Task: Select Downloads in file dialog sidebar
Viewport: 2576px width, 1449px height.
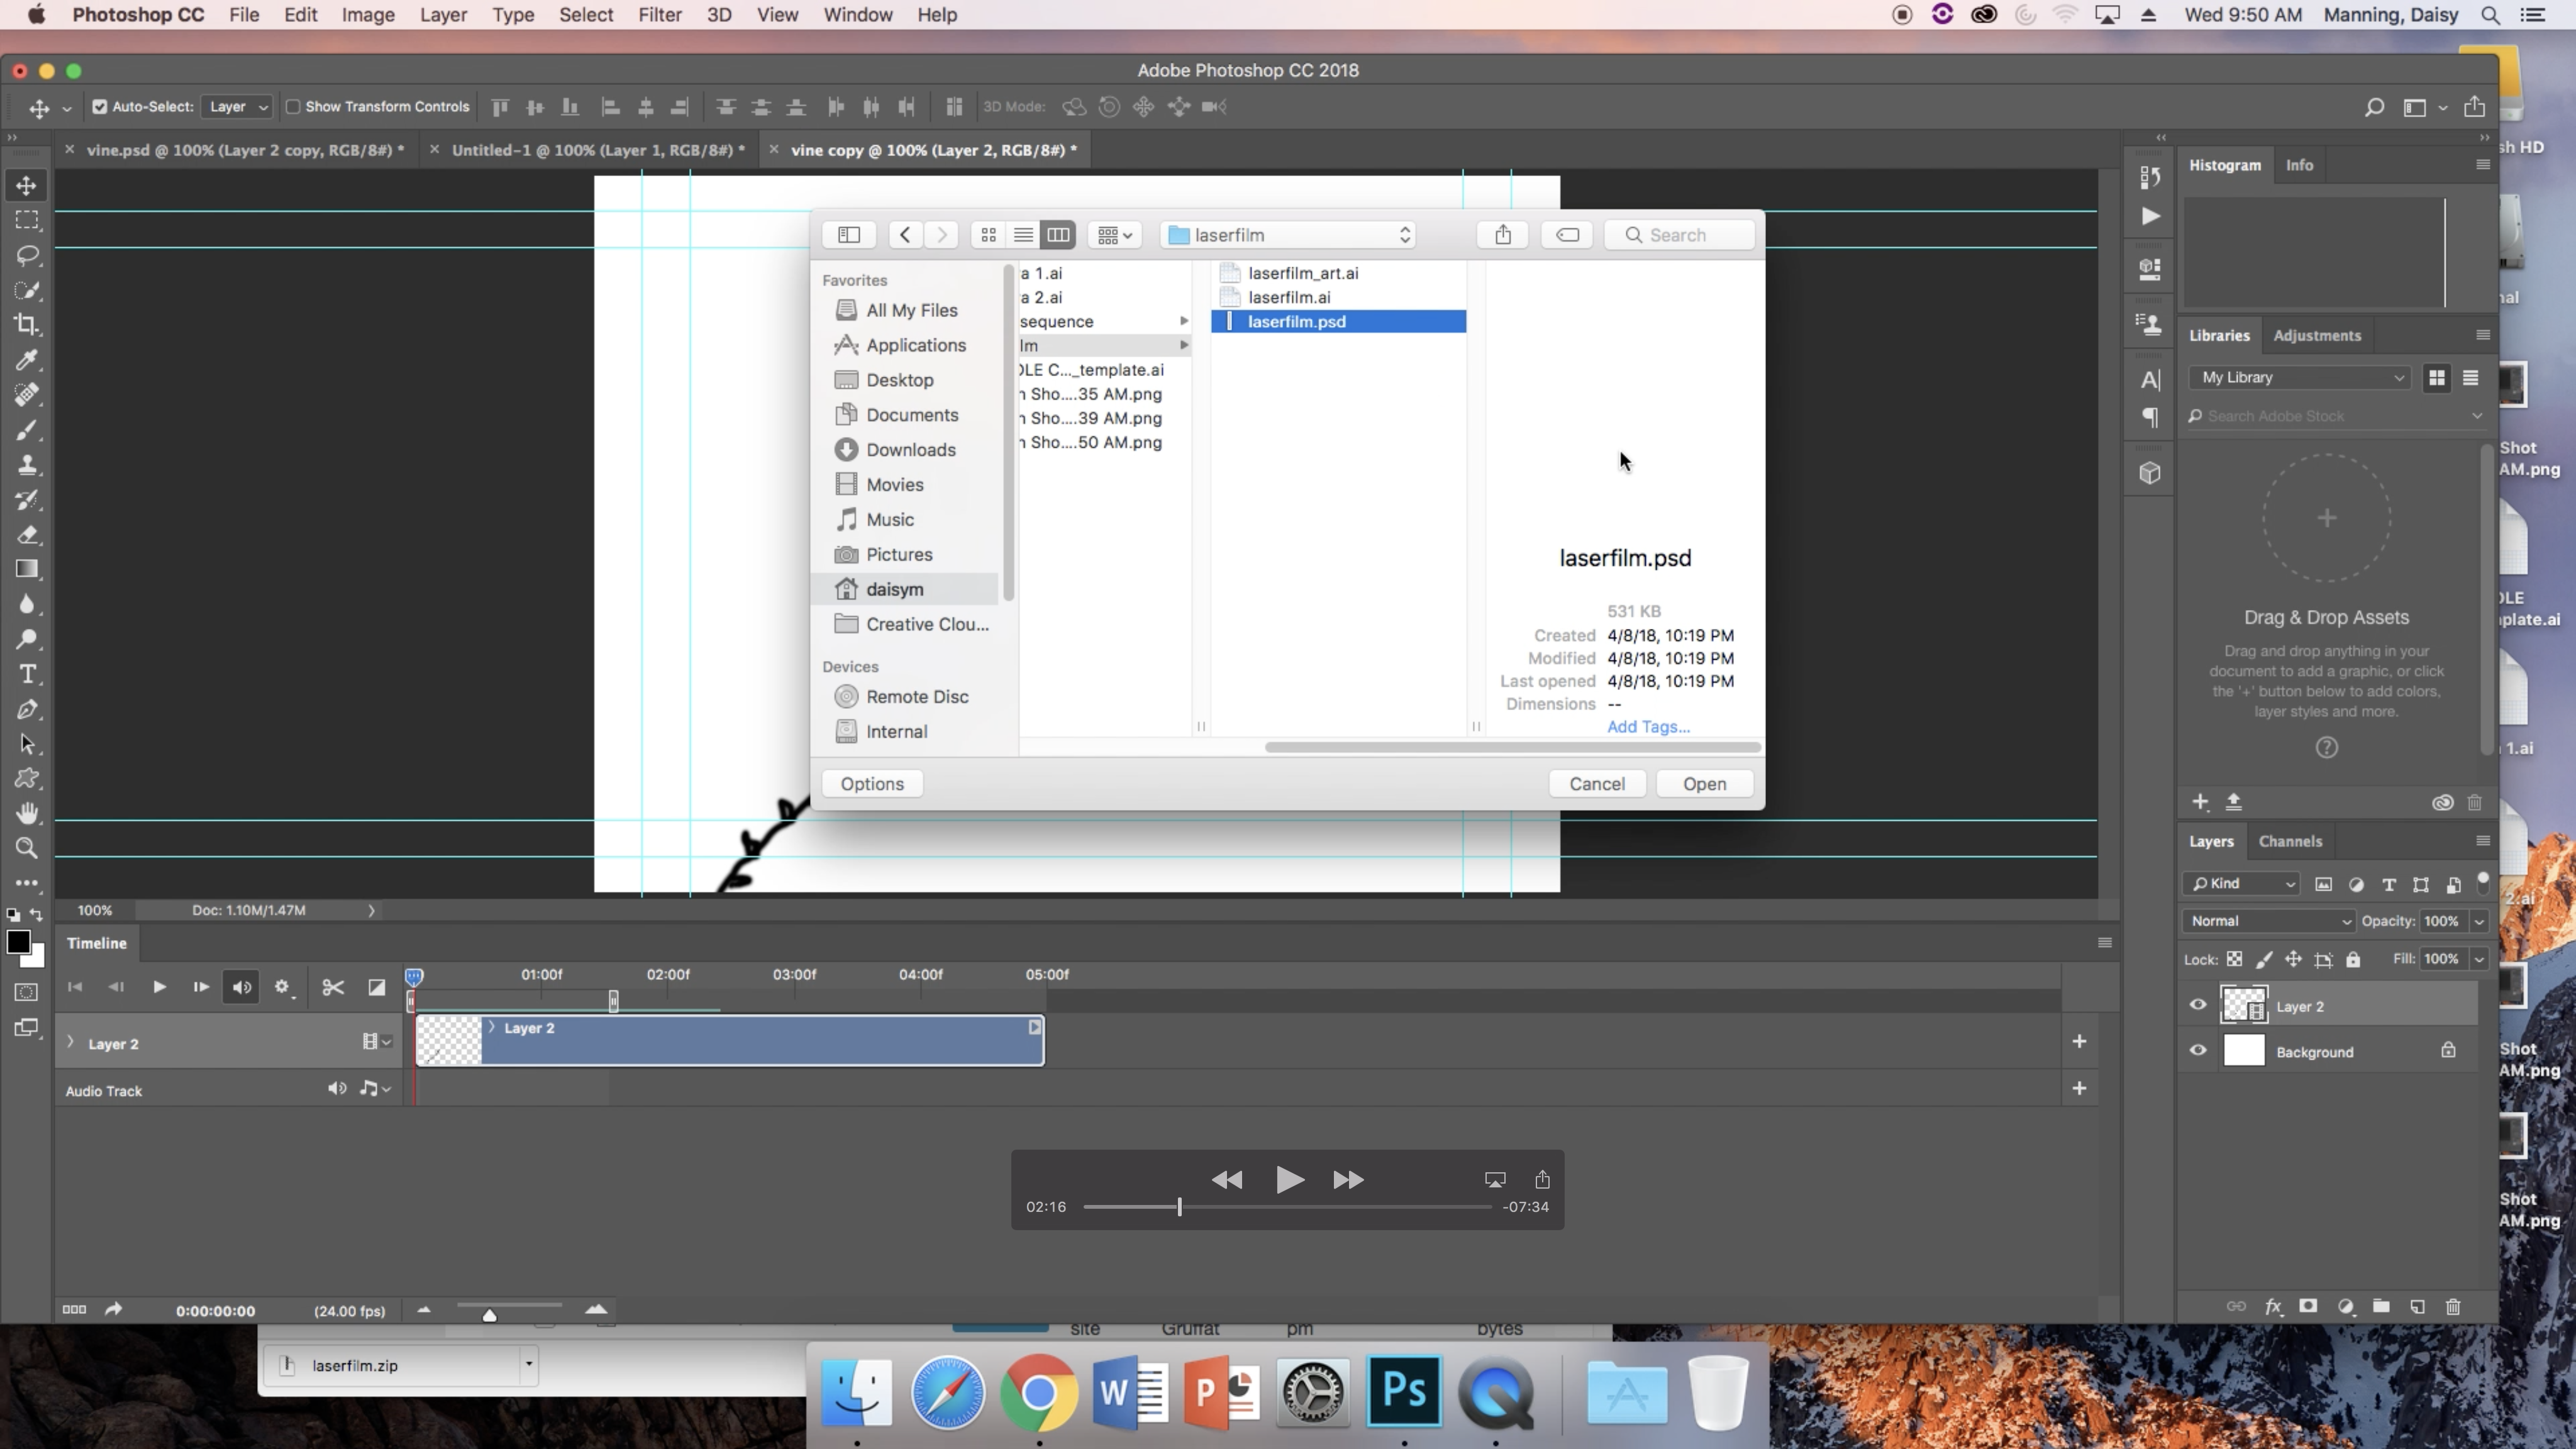Action: 909,450
